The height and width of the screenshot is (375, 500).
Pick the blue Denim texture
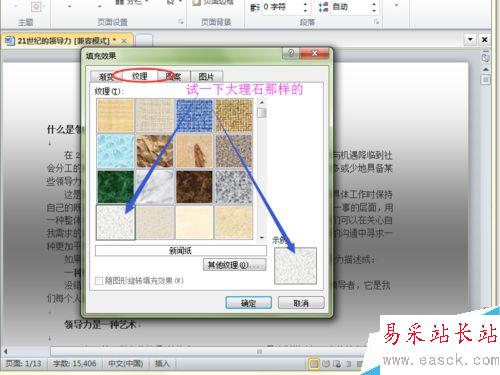pyautogui.click(x=194, y=115)
